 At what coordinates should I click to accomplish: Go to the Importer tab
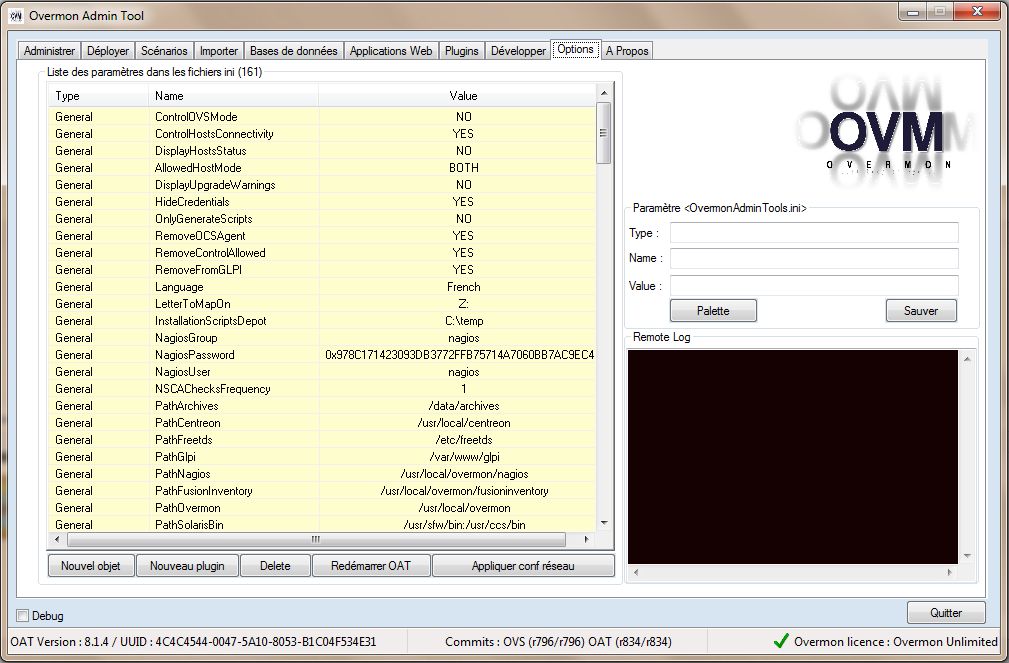219,51
